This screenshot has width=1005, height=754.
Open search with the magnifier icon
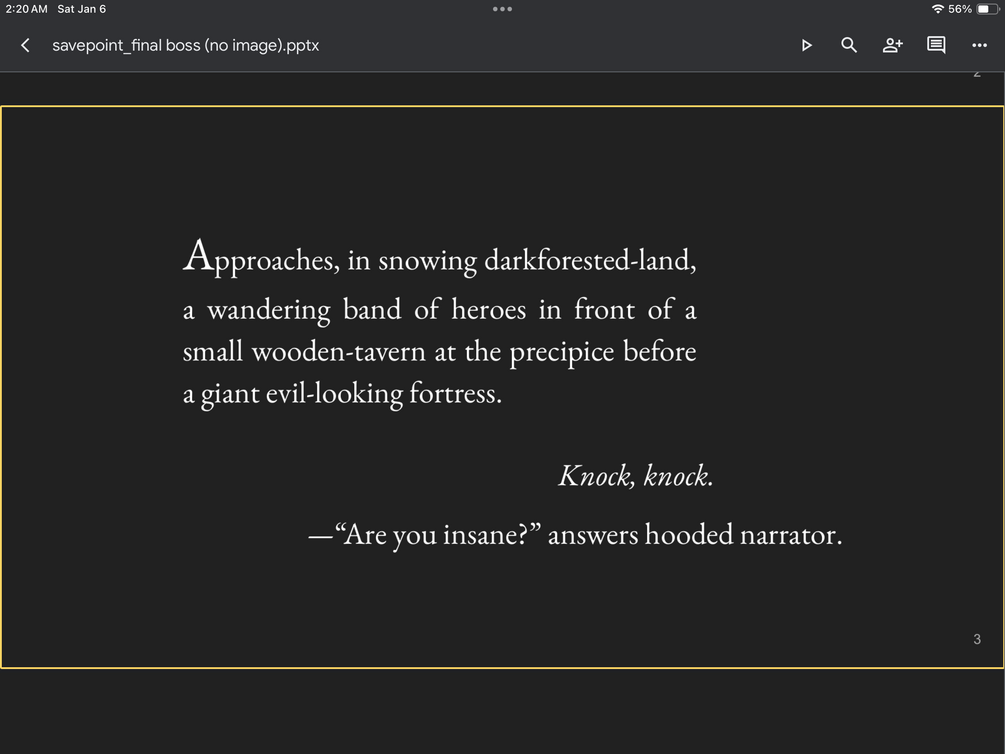coord(849,45)
